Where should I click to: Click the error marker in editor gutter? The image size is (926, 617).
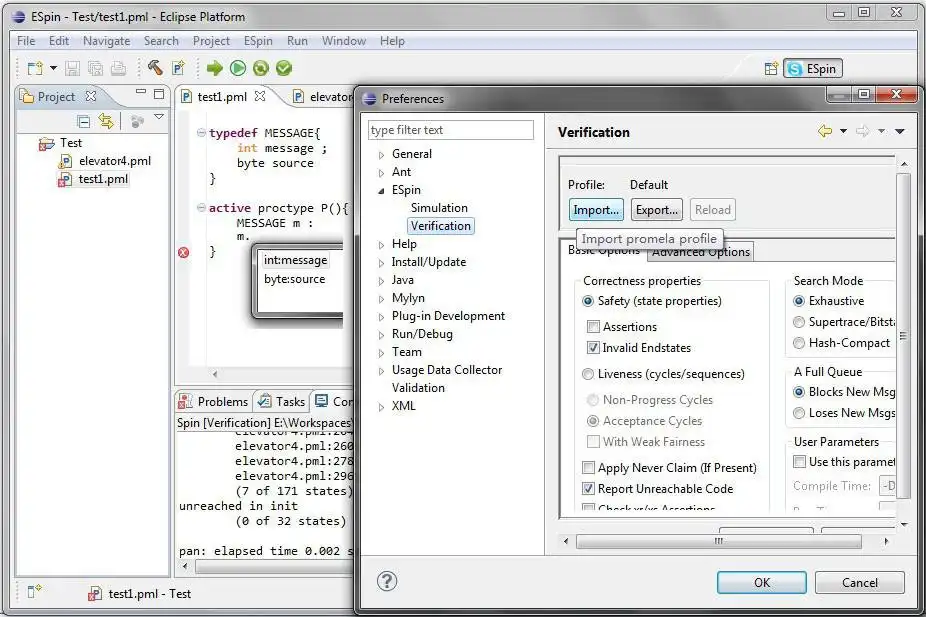(x=184, y=253)
